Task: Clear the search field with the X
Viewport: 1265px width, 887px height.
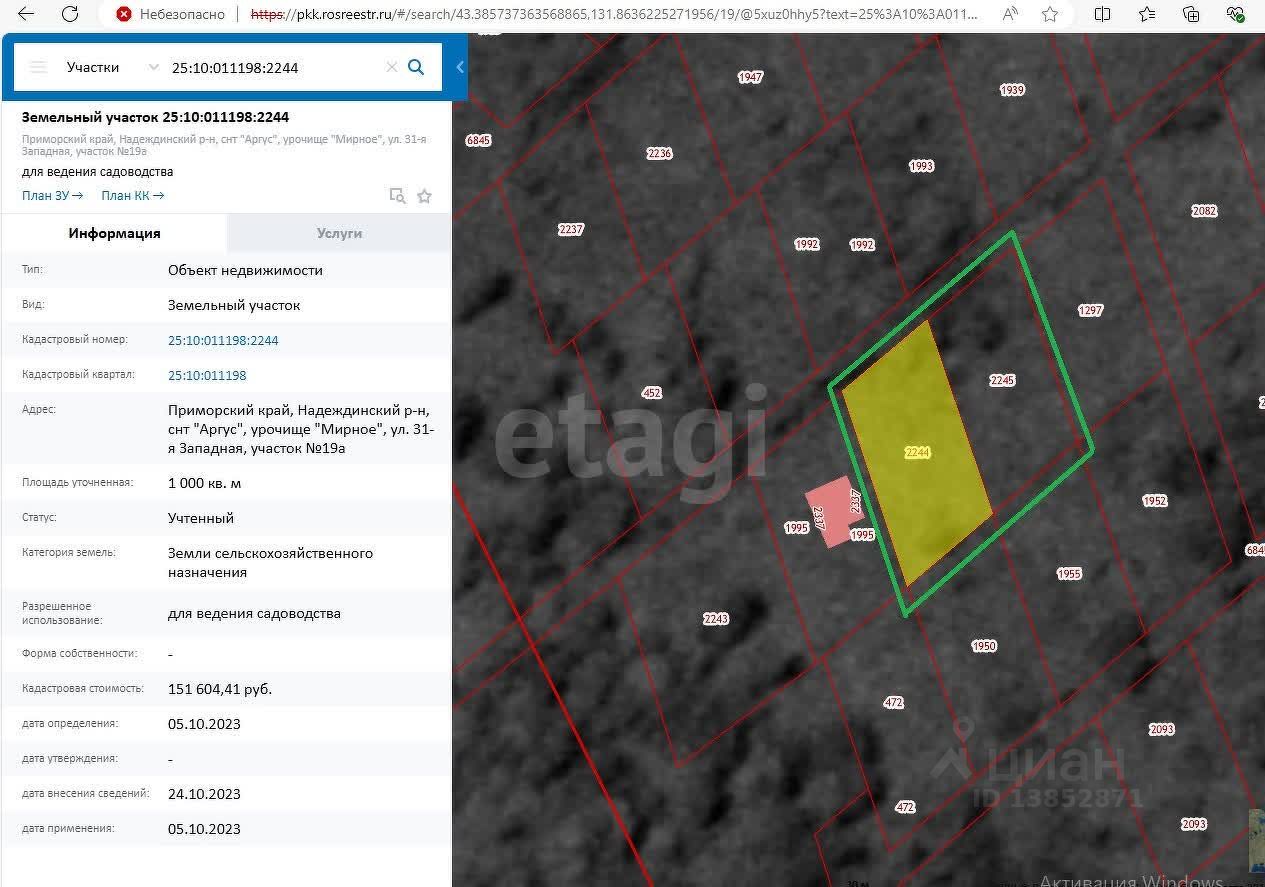Action: (391, 67)
